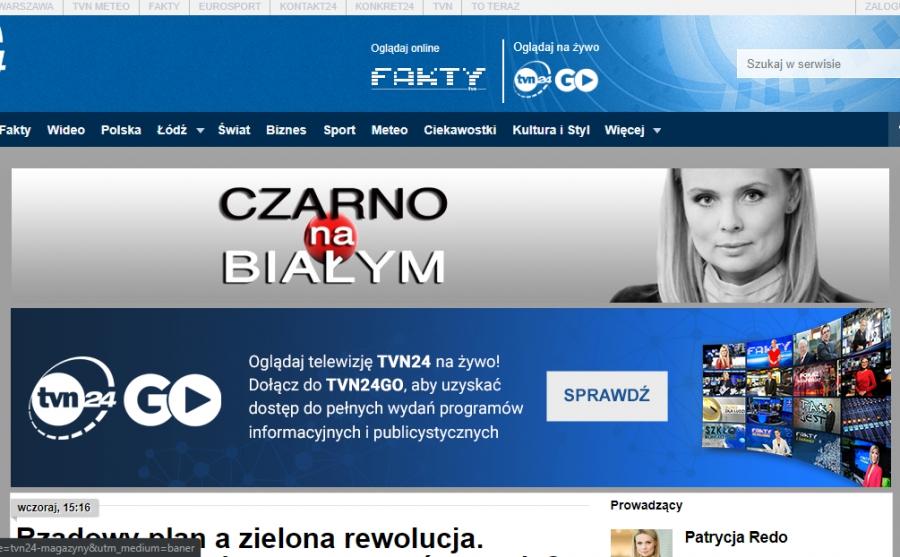Image resolution: width=900 pixels, height=557 pixels.
Task: Click Patrycja Redo's photo thumbnail
Action: point(641,543)
